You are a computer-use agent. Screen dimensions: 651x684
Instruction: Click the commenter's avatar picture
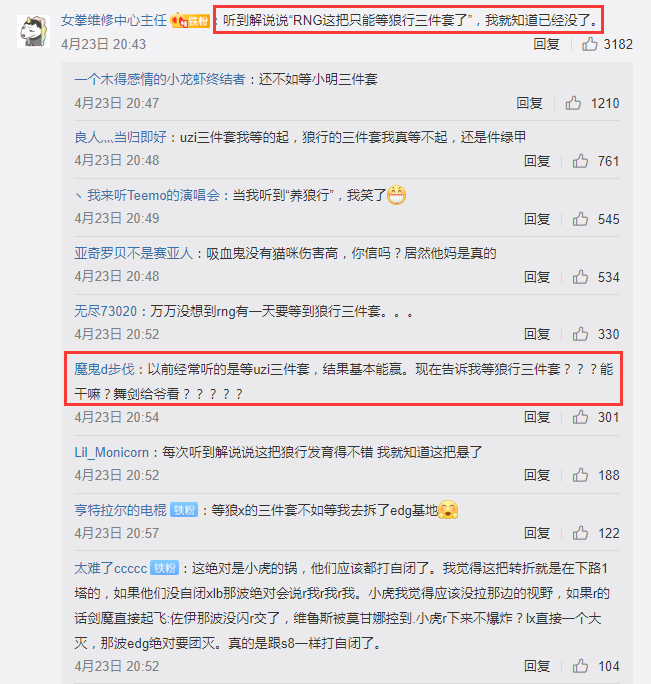point(34,31)
